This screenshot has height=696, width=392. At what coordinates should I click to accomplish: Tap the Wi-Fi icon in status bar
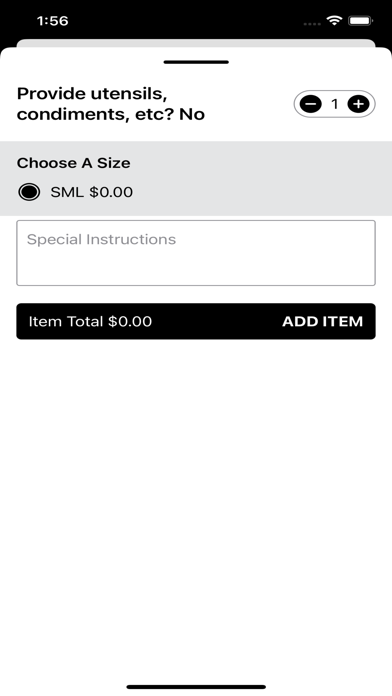(x=334, y=20)
